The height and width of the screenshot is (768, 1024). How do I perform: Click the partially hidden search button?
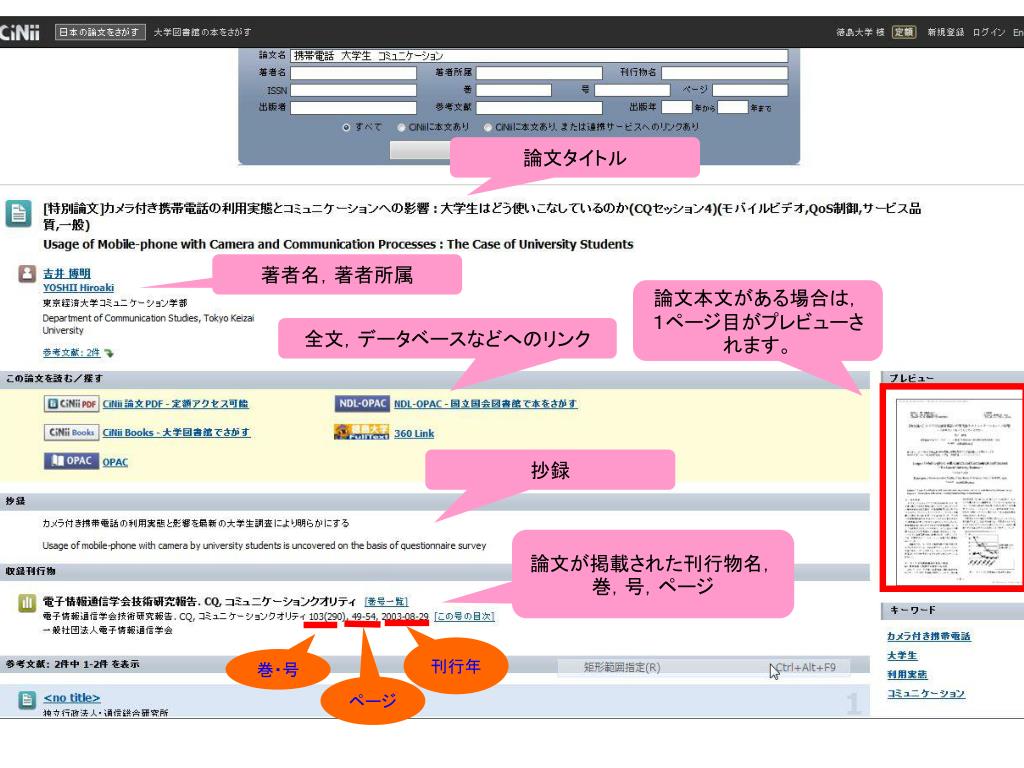[x=420, y=150]
